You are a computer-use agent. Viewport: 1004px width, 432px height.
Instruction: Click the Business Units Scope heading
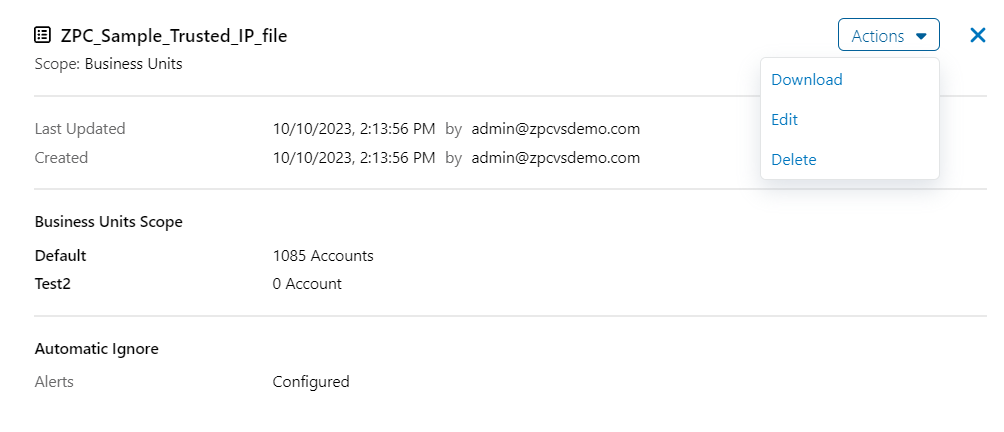[x=108, y=221]
